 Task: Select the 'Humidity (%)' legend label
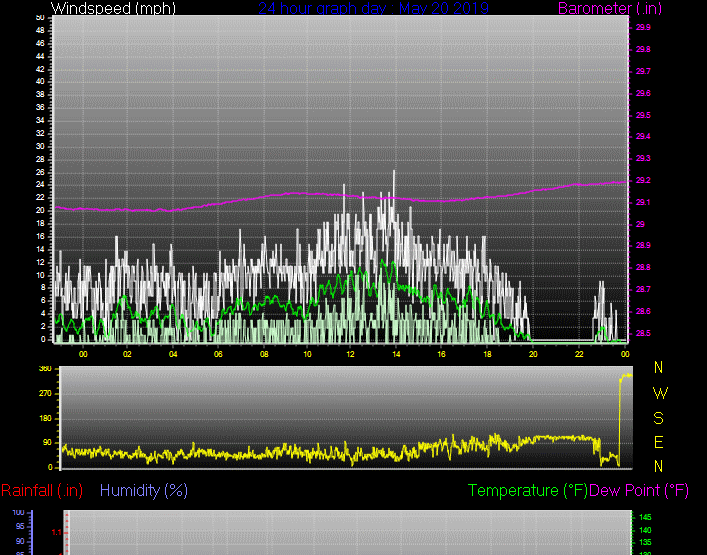(144, 490)
